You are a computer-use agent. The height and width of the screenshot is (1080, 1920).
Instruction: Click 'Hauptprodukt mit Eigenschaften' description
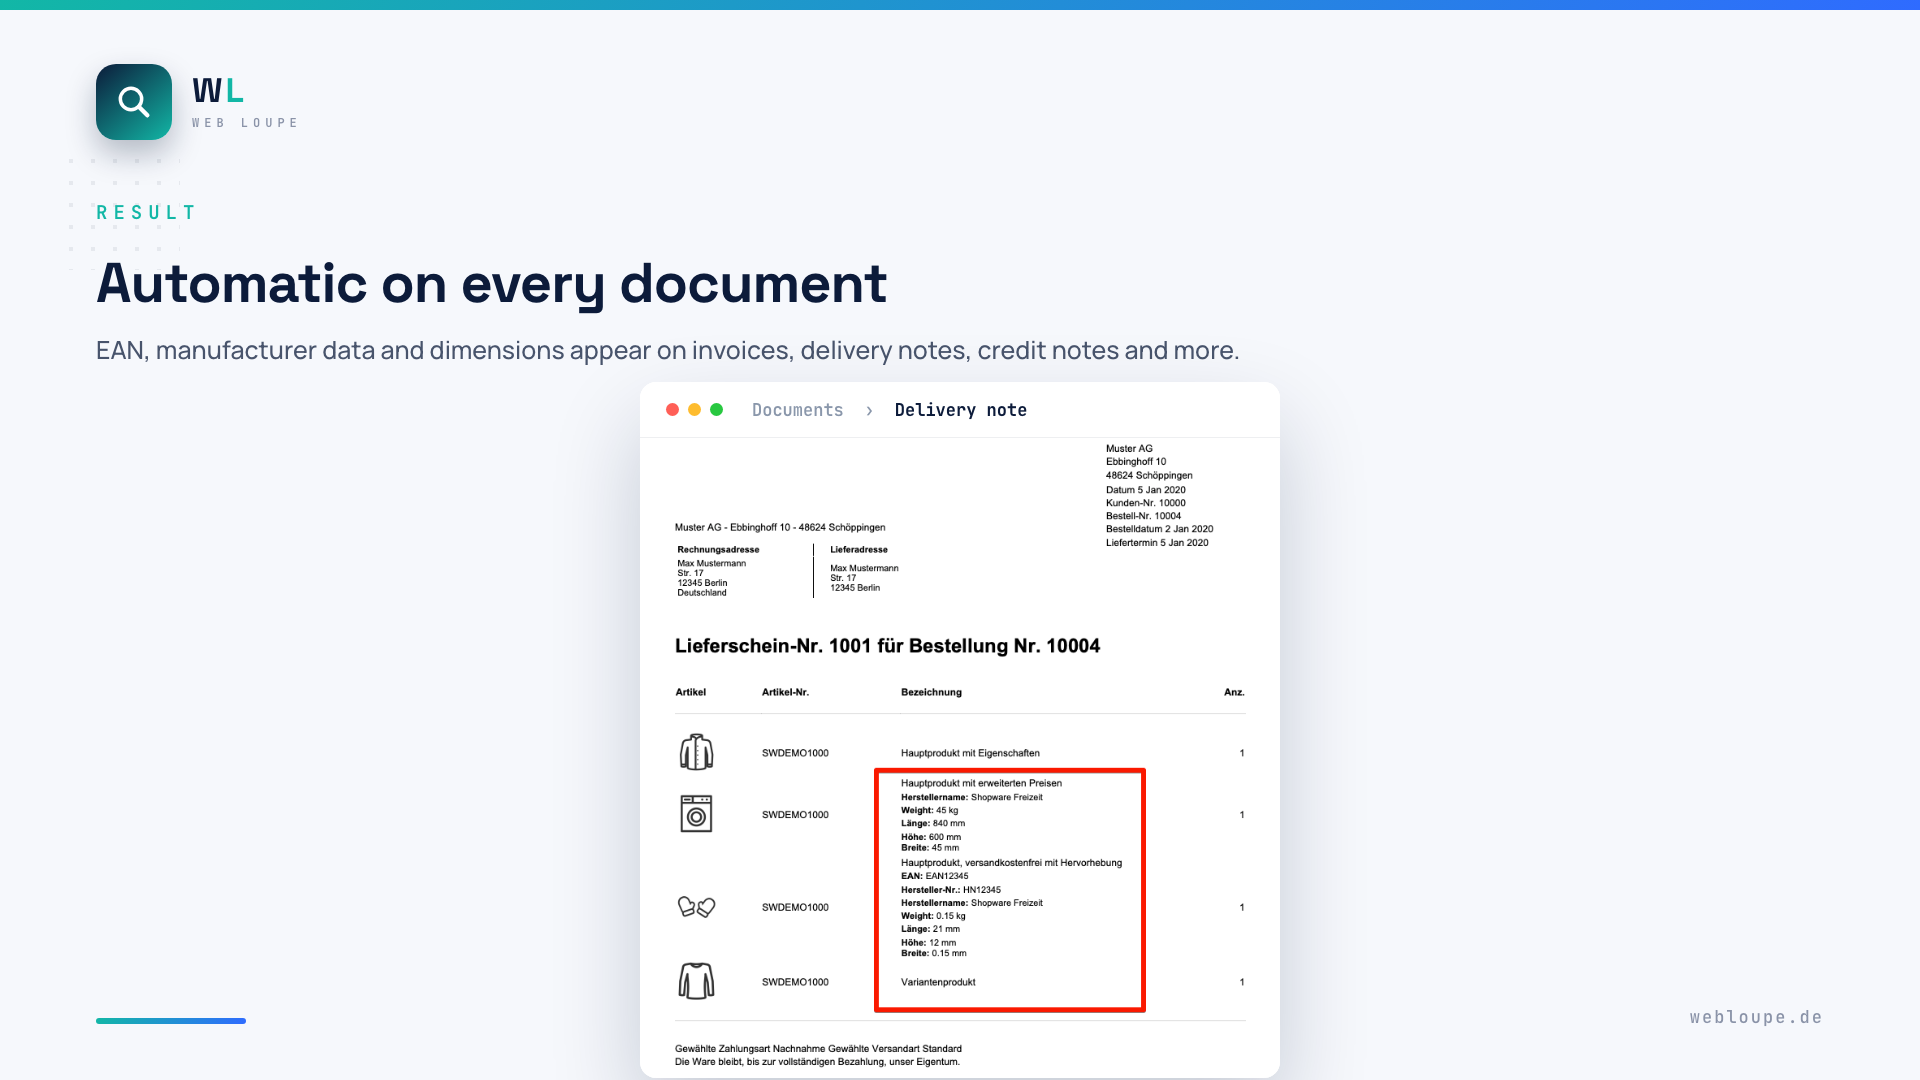pos(970,753)
